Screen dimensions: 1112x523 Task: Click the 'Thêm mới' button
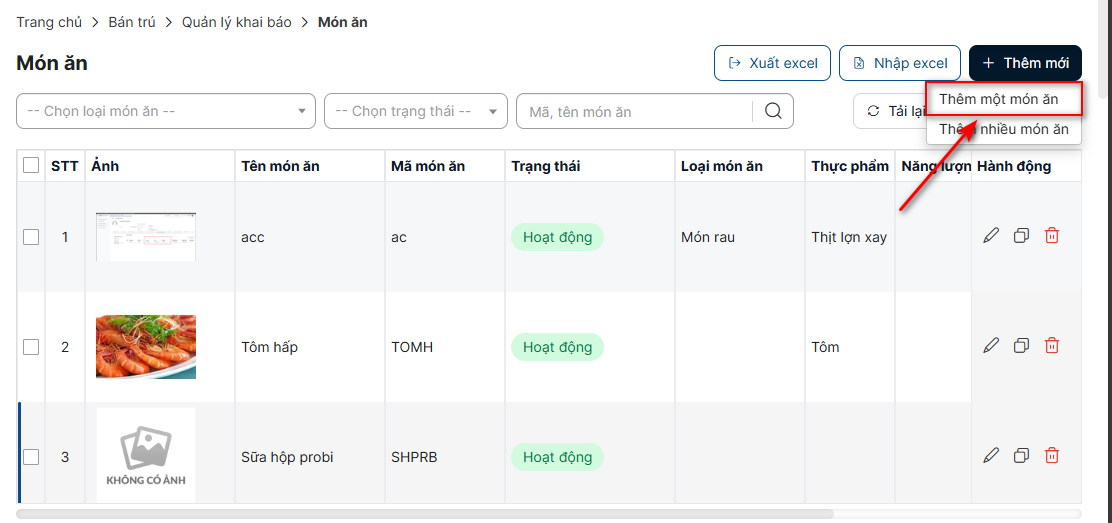click(x=1025, y=63)
